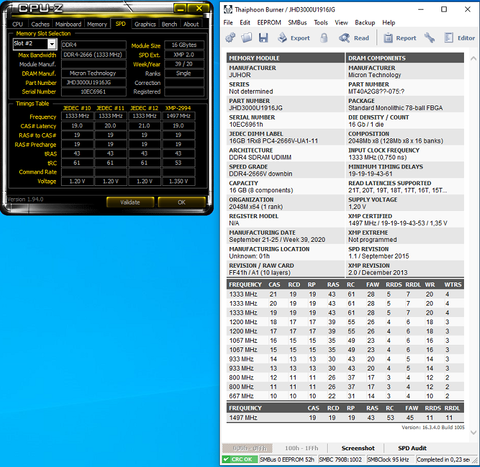The width and height of the screenshot is (480, 467).
Task: Click the OK button in CPU-Z
Action: pyautogui.click(x=182, y=202)
